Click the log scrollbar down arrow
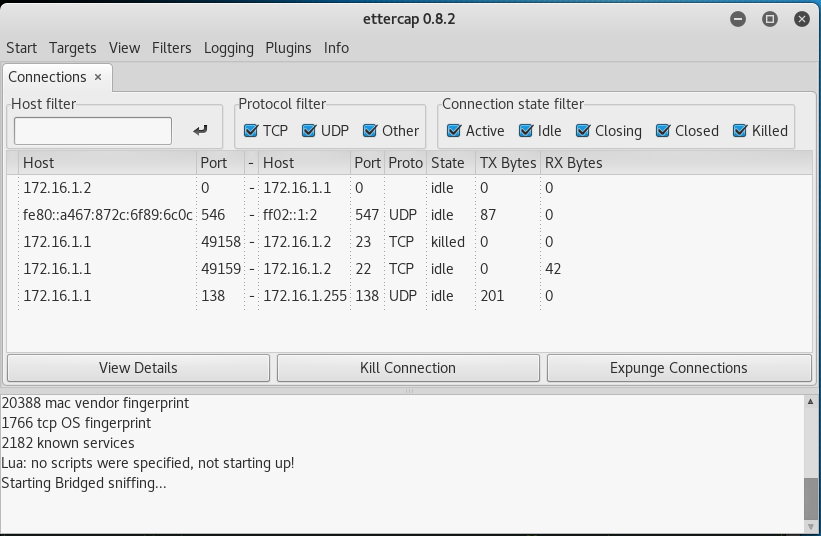 click(x=810, y=527)
